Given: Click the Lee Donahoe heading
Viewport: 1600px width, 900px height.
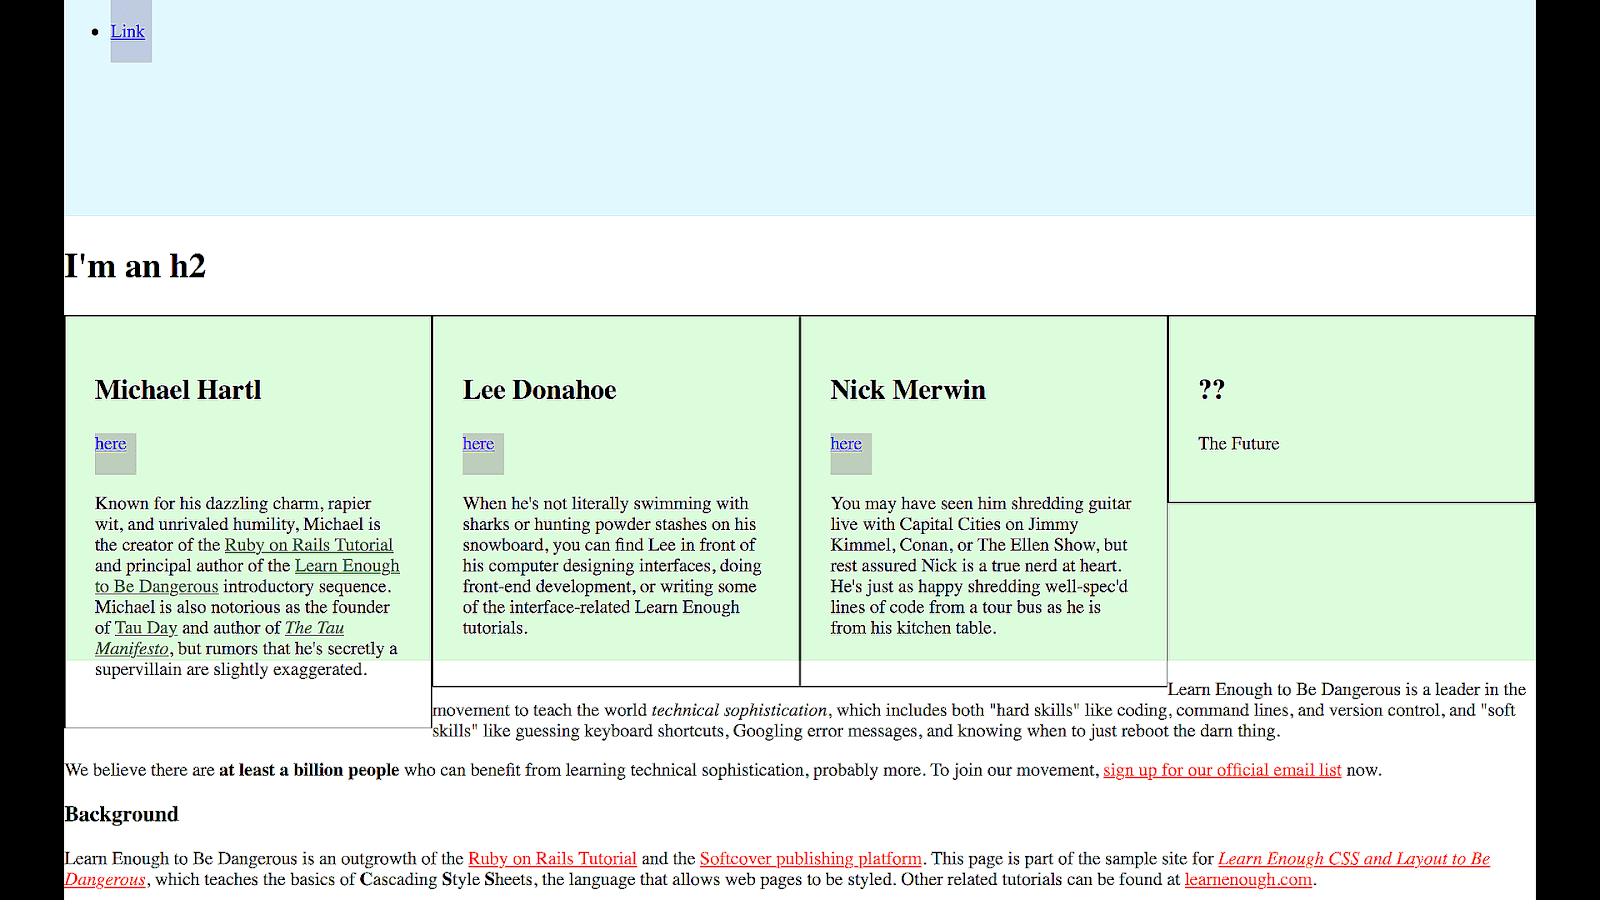Looking at the screenshot, I should pyautogui.click(x=539, y=390).
